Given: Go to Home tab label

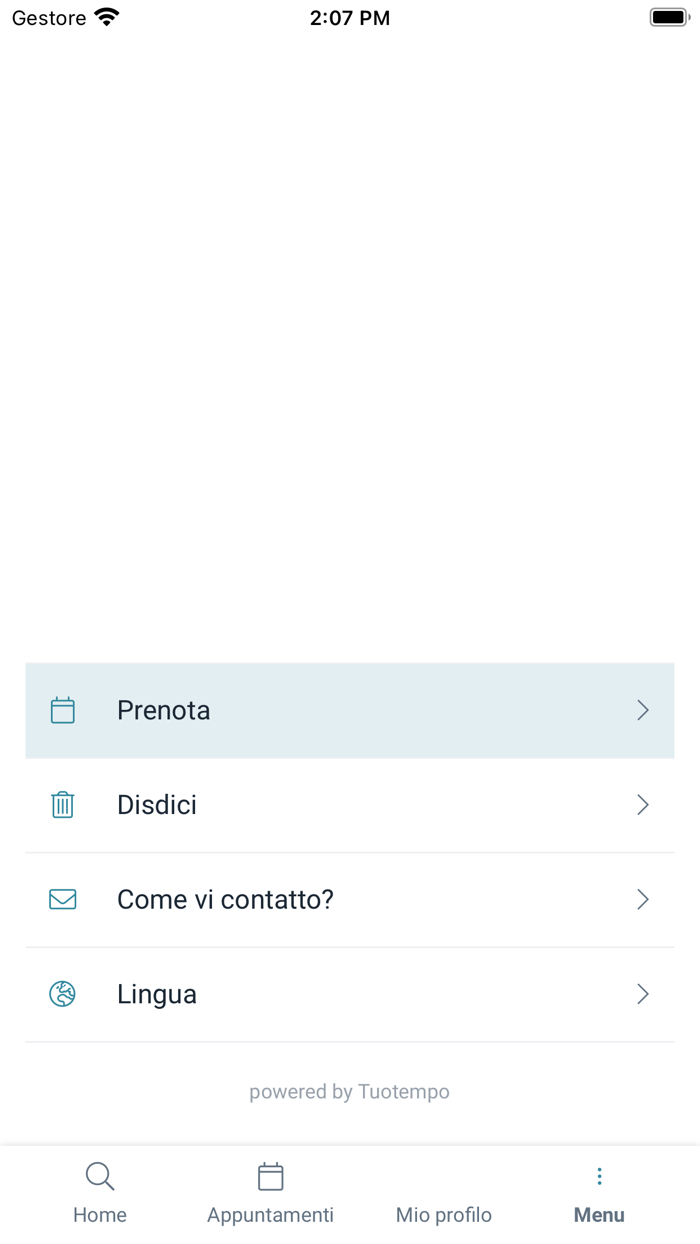Looking at the screenshot, I should pos(100,1215).
